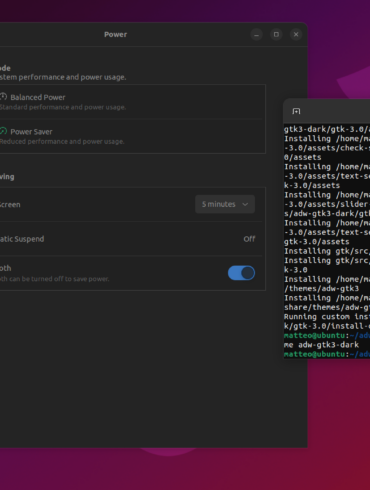Image resolution: width=370 pixels, height=490 pixels.
Task: Click the Power Saver leaf icon
Action: [x=3, y=131]
